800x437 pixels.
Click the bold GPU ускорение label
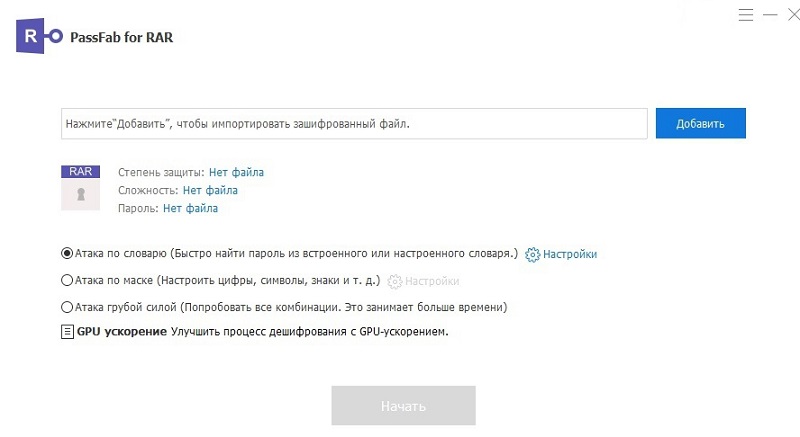(x=122, y=331)
